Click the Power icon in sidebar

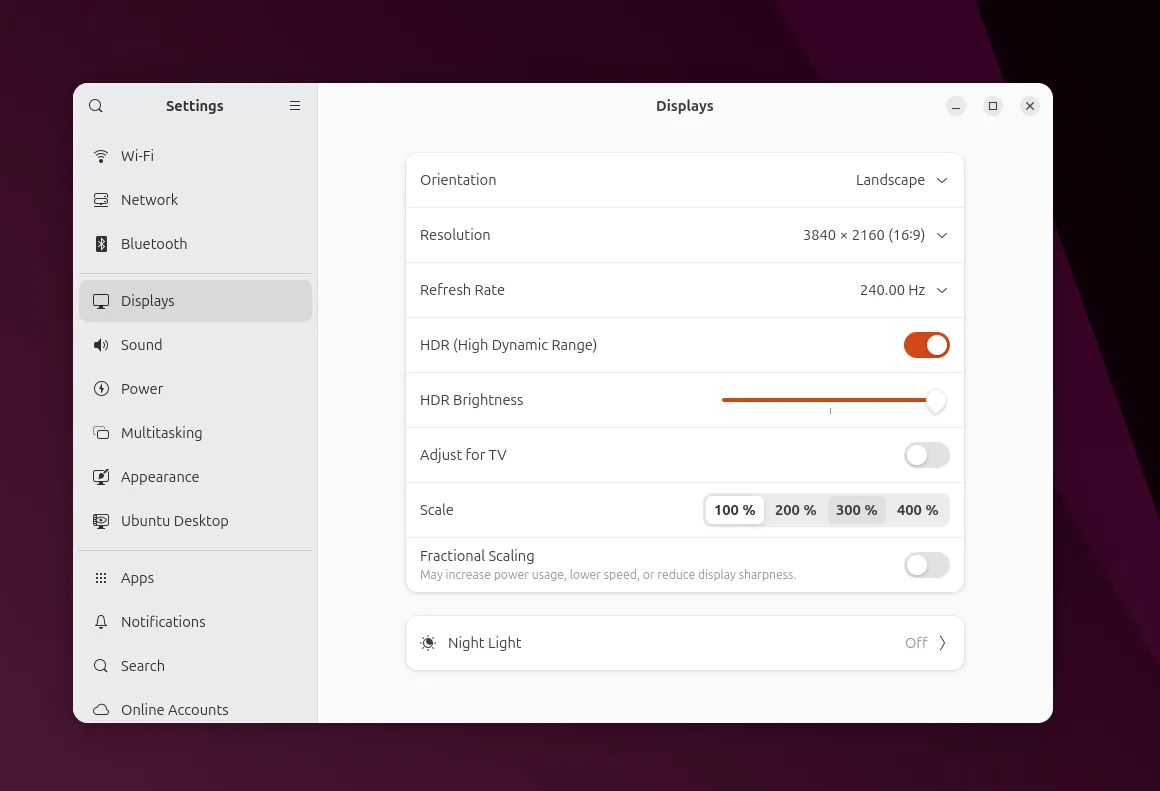pos(101,389)
